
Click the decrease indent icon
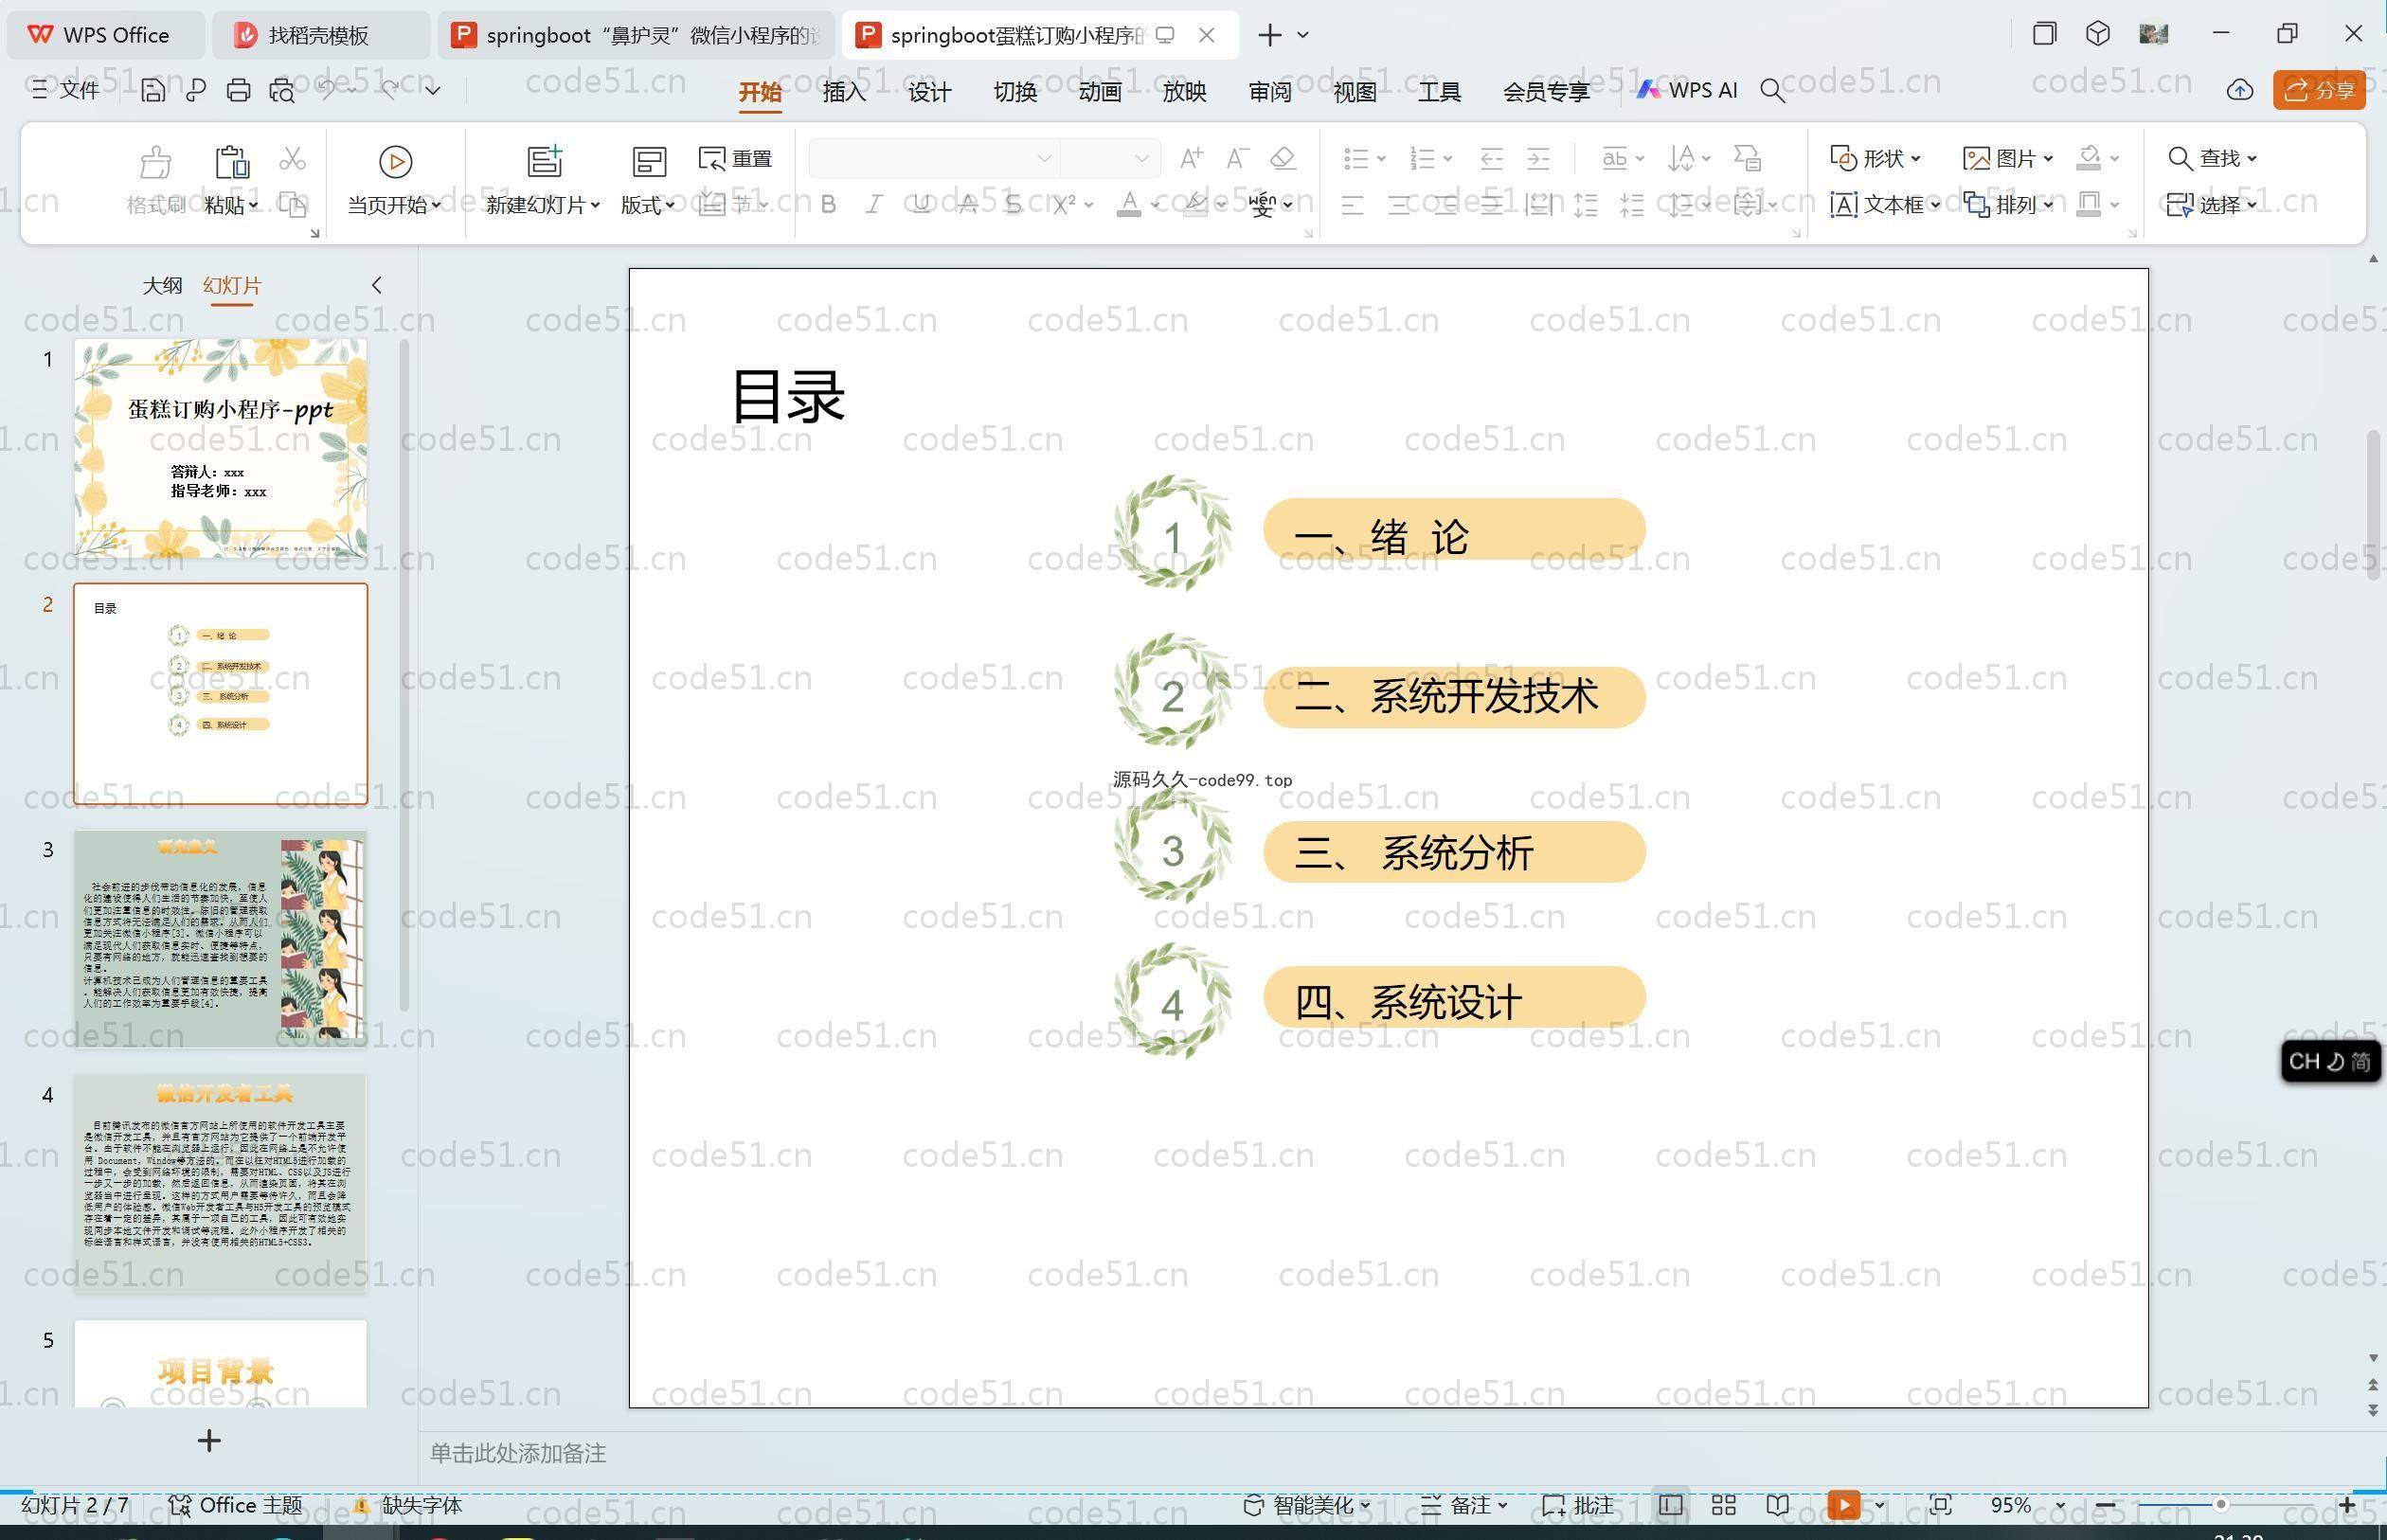pyautogui.click(x=1492, y=158)
